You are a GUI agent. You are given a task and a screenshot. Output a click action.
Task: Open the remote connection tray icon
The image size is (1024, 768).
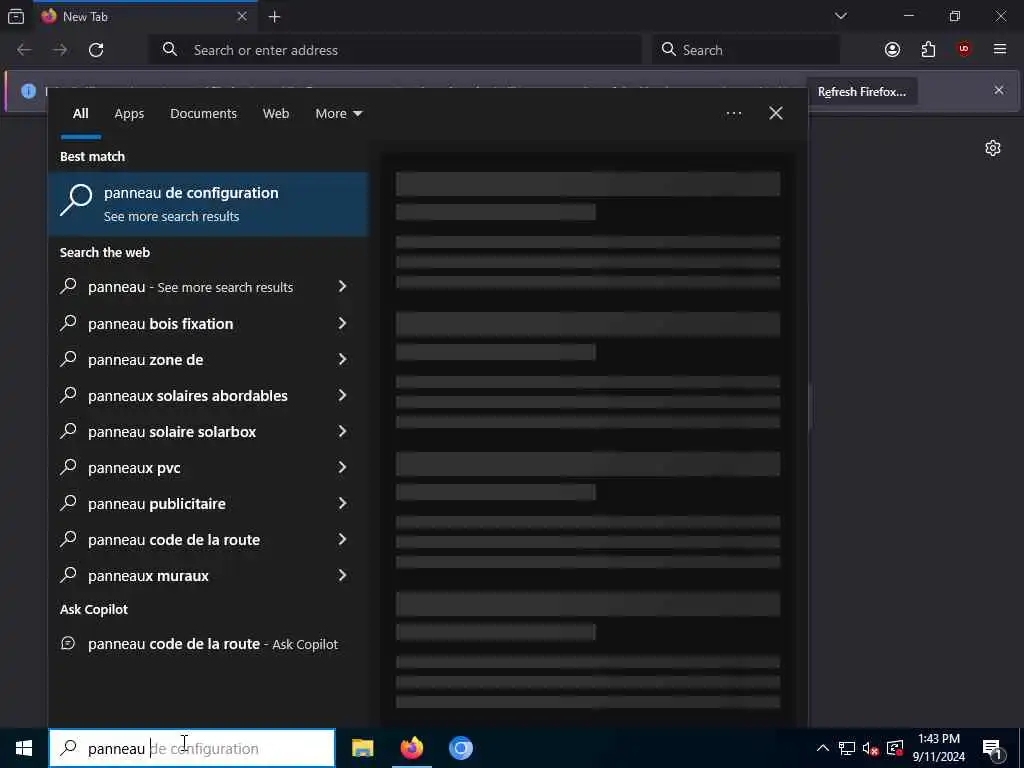click(x=895, y=748)
